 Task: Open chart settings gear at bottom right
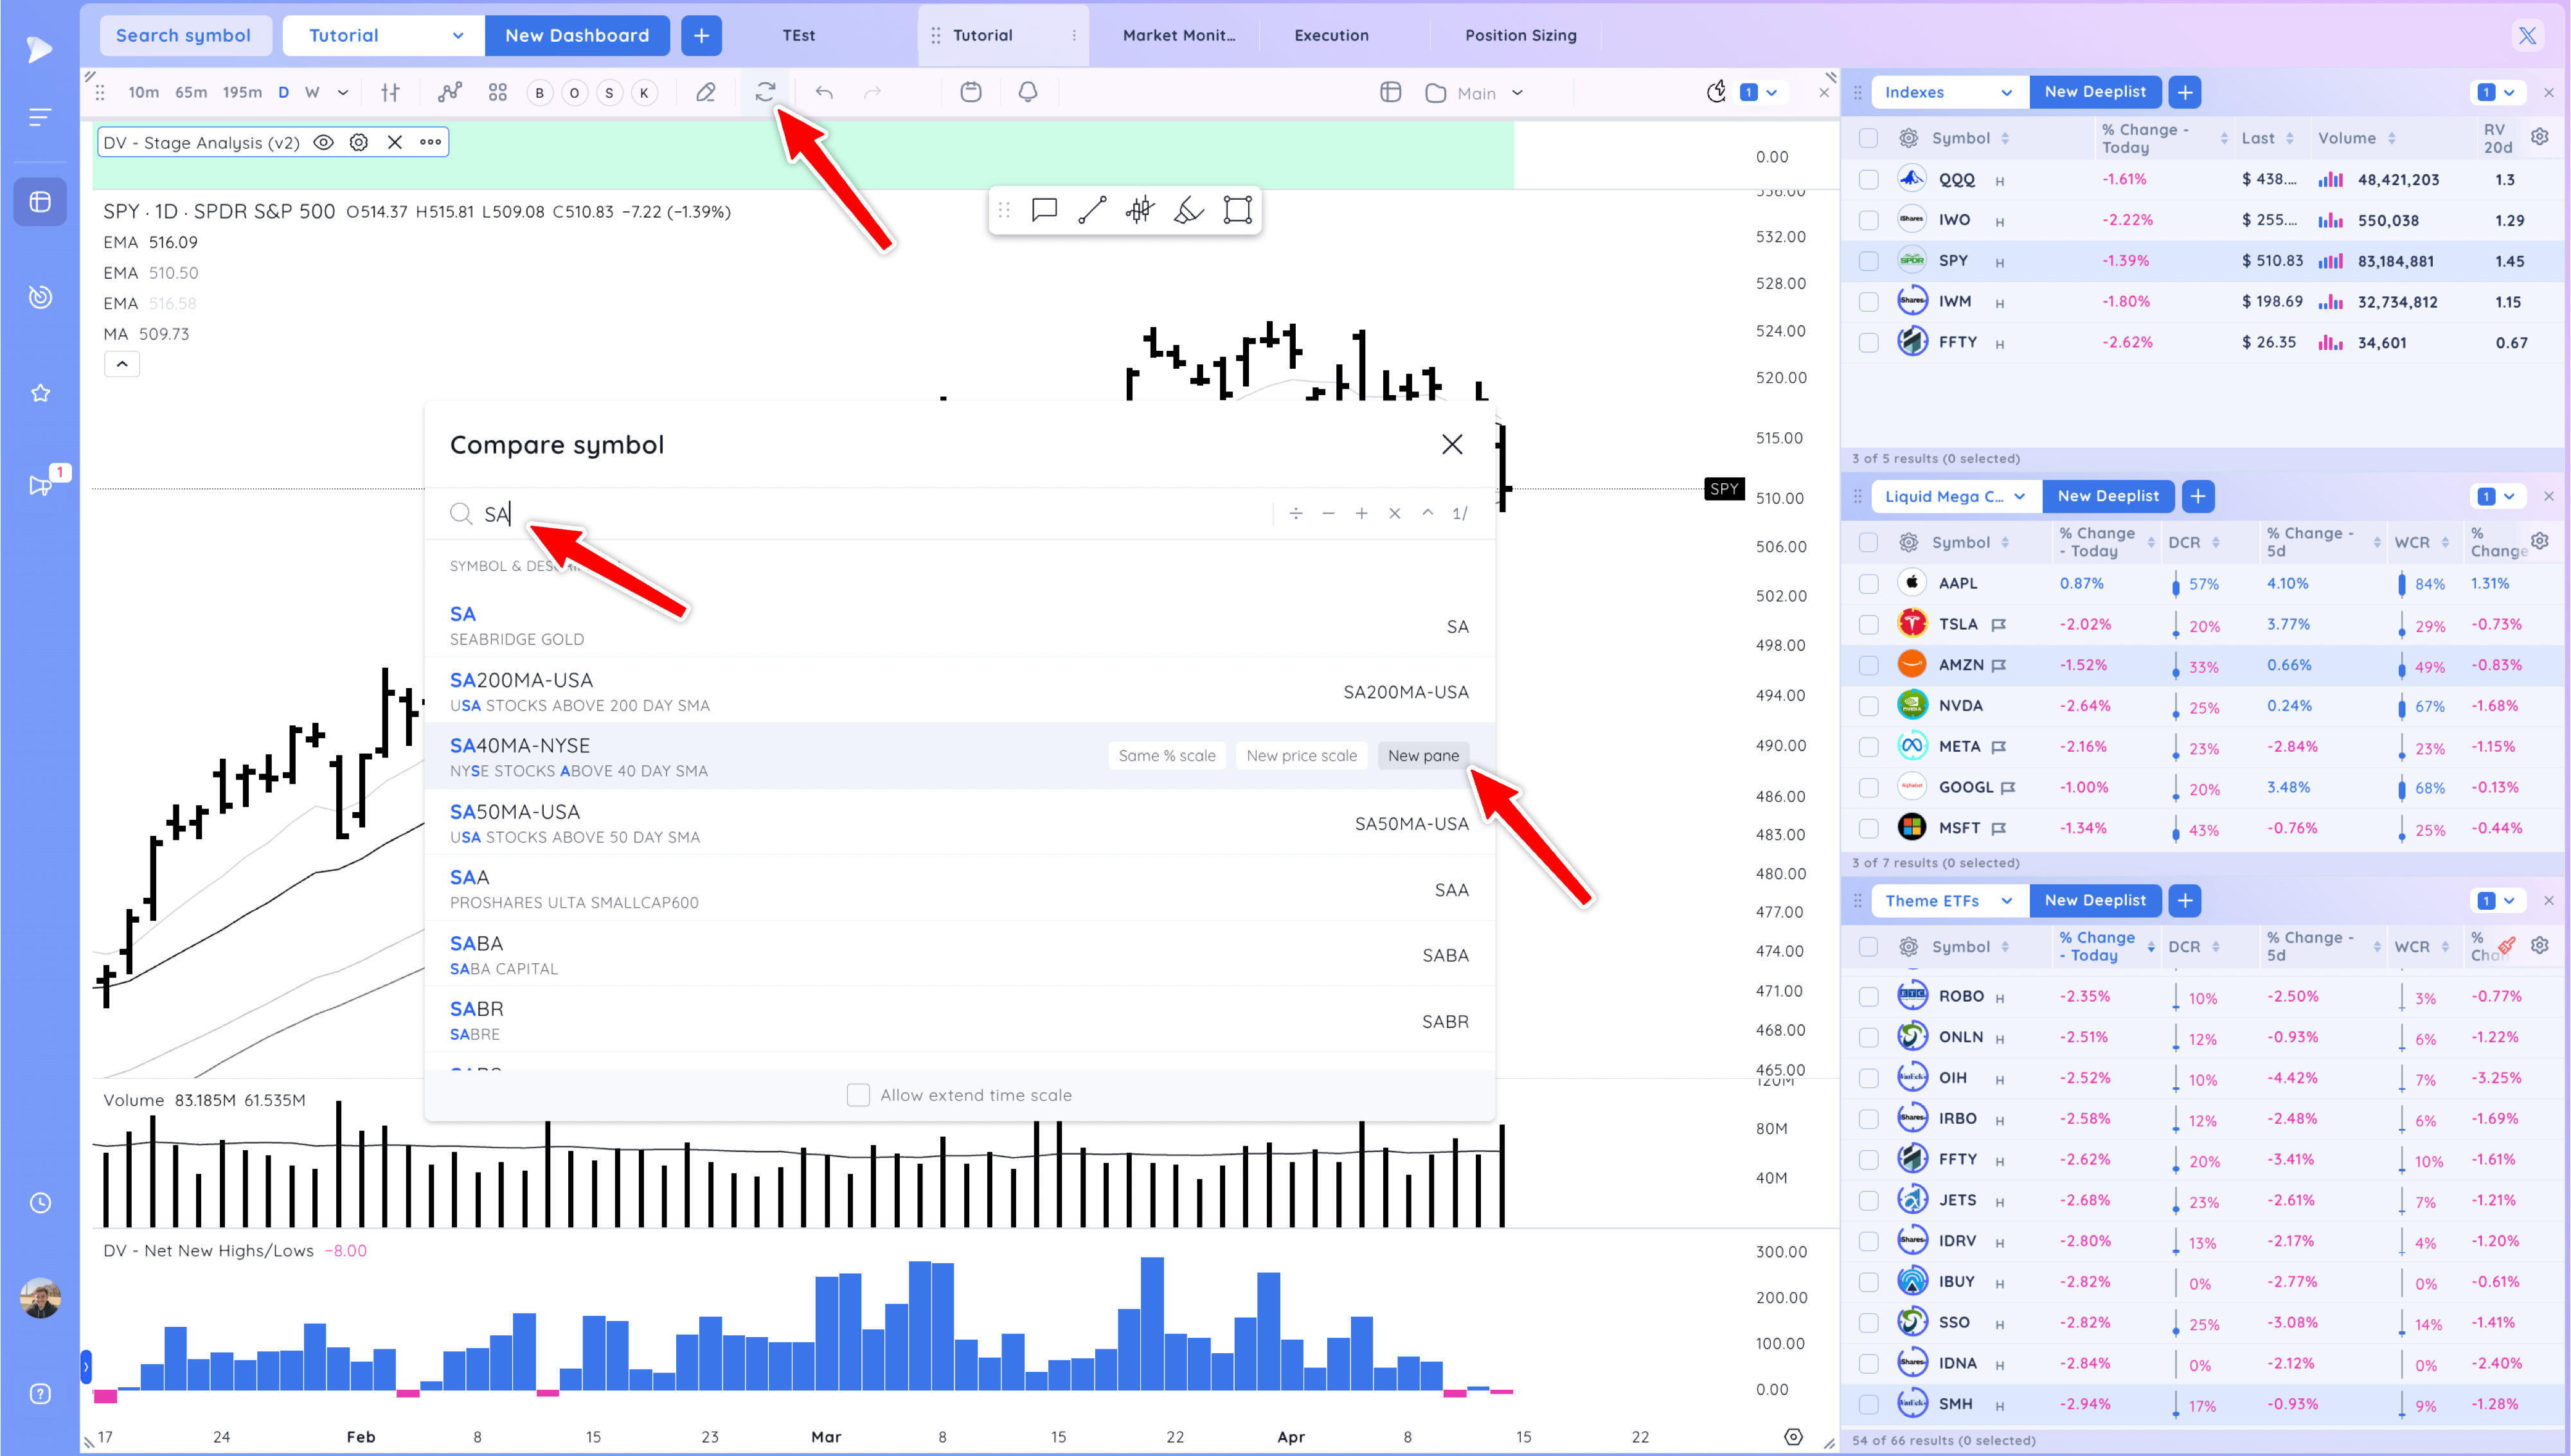(x=1793, y=1436)
